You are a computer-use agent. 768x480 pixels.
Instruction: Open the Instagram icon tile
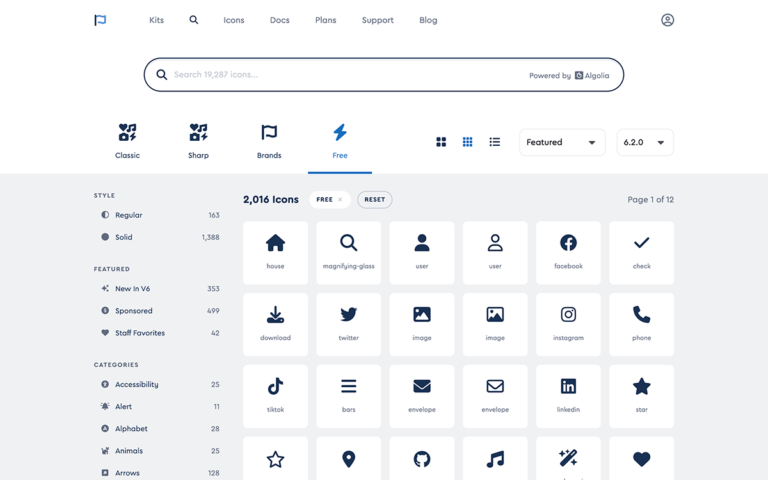(568, 323)
